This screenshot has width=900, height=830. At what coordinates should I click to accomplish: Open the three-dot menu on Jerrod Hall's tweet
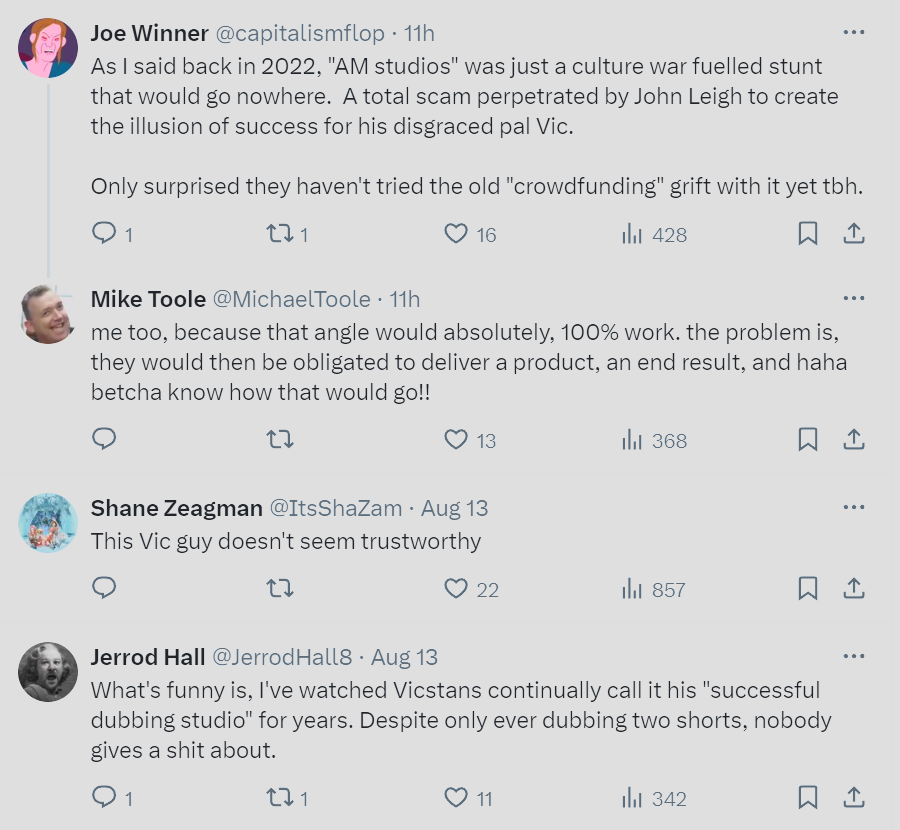(855, 656)
